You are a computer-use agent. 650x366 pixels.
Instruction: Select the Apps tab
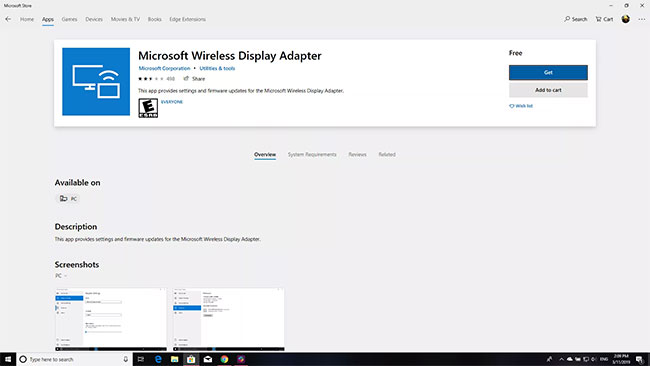coord(48,19)
